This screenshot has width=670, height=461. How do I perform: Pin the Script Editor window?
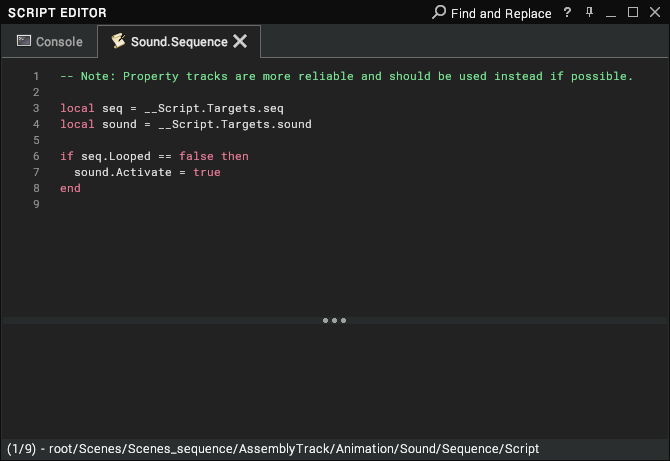[589, 12]
